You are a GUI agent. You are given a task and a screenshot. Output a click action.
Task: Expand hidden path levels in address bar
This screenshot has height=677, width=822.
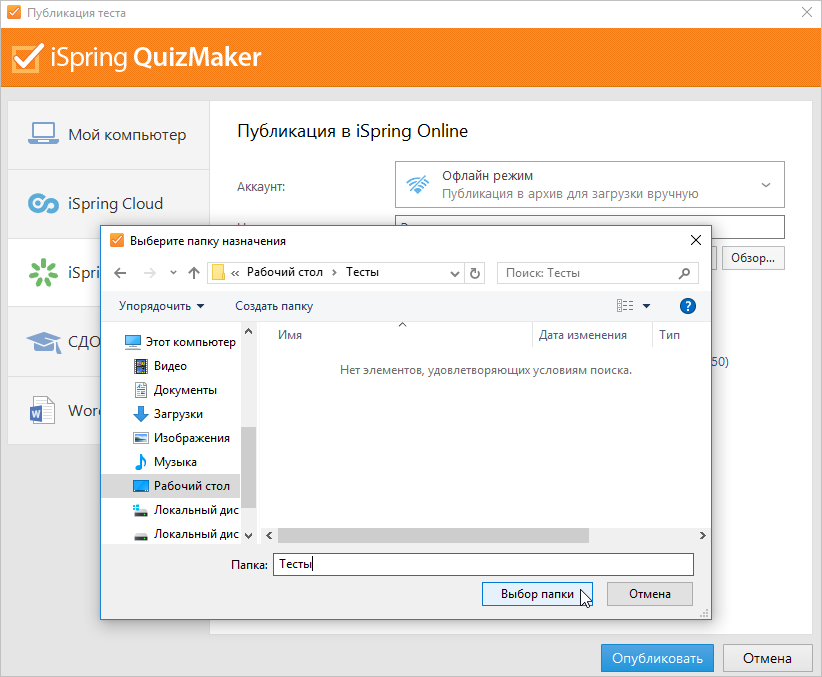[x=235, y=273]
